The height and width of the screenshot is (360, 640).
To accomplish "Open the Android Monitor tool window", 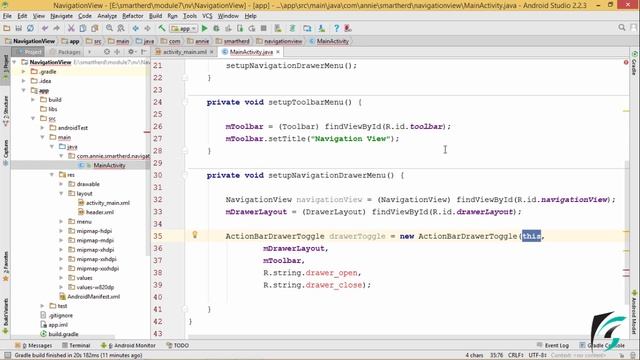I will 129,345.
